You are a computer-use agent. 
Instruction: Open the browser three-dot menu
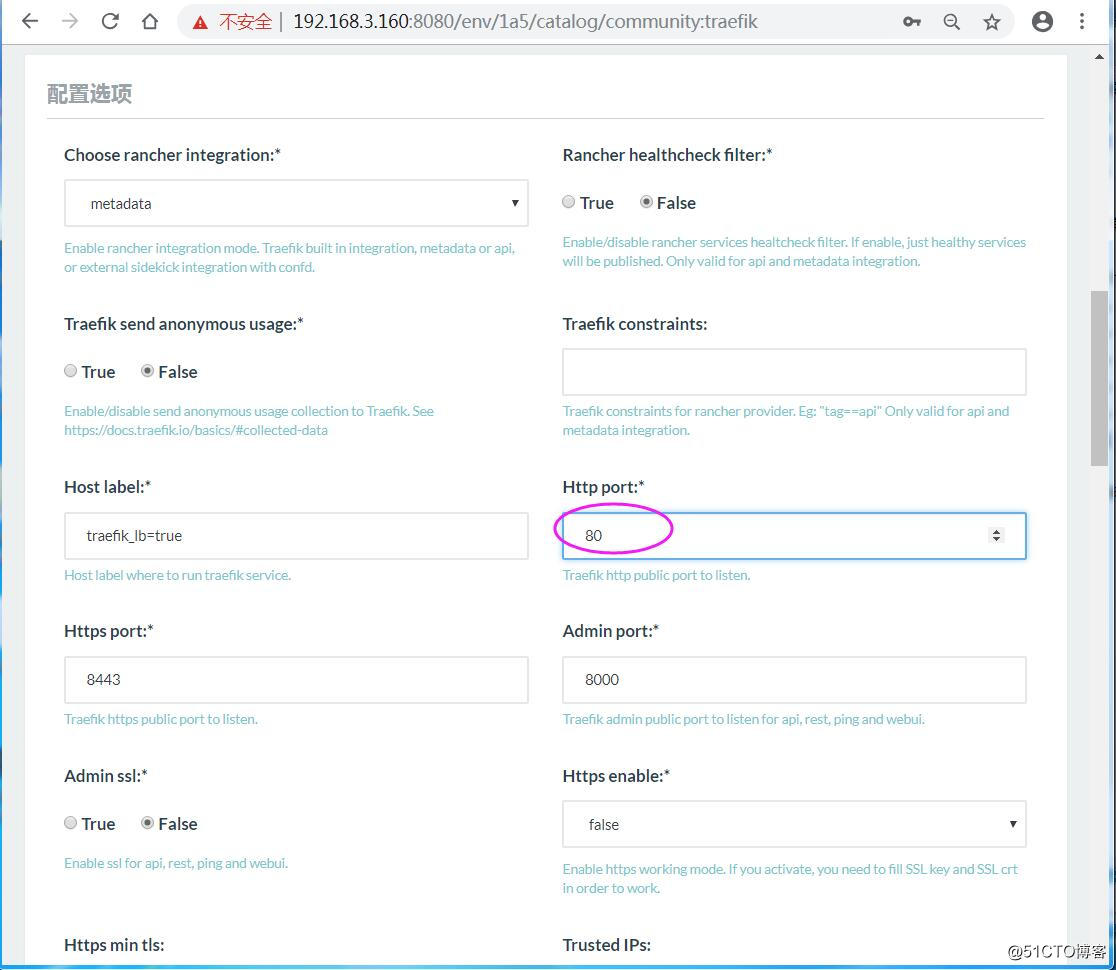pos(1082,21)
